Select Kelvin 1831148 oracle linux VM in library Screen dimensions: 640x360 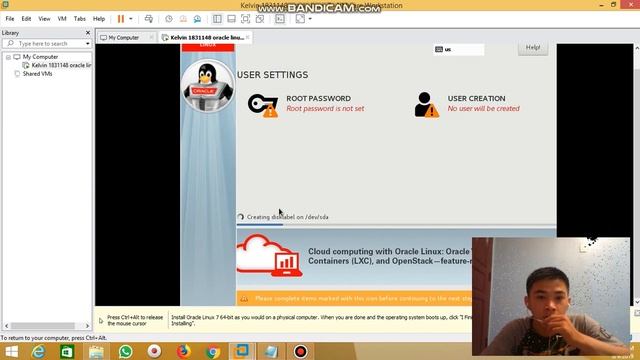point(61,65)
